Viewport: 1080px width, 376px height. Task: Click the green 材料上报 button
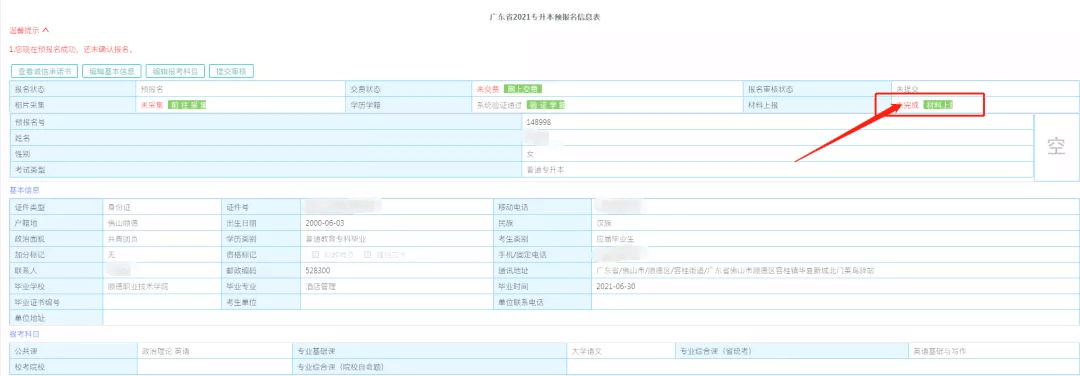tap(939, 105)
